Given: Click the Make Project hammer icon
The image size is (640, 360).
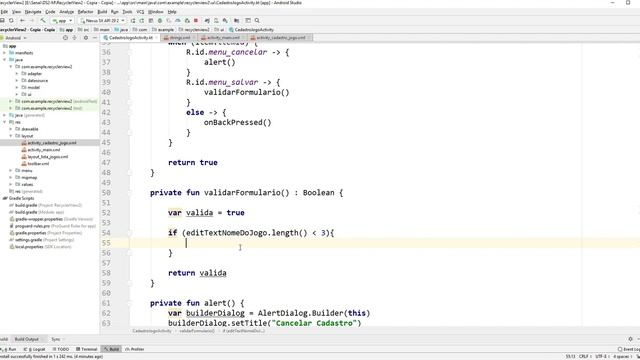Looking at the screenshot, I should (42, 20).
